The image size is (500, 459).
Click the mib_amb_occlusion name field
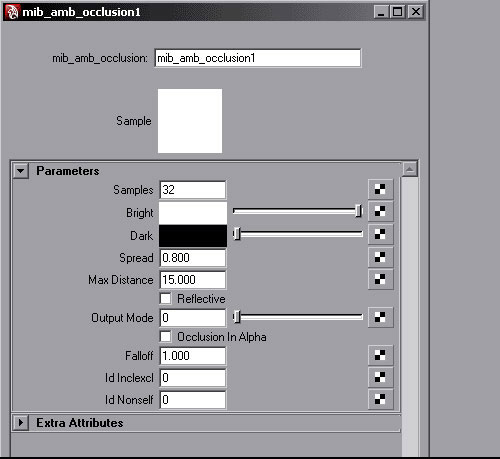[x=258, y=58]
